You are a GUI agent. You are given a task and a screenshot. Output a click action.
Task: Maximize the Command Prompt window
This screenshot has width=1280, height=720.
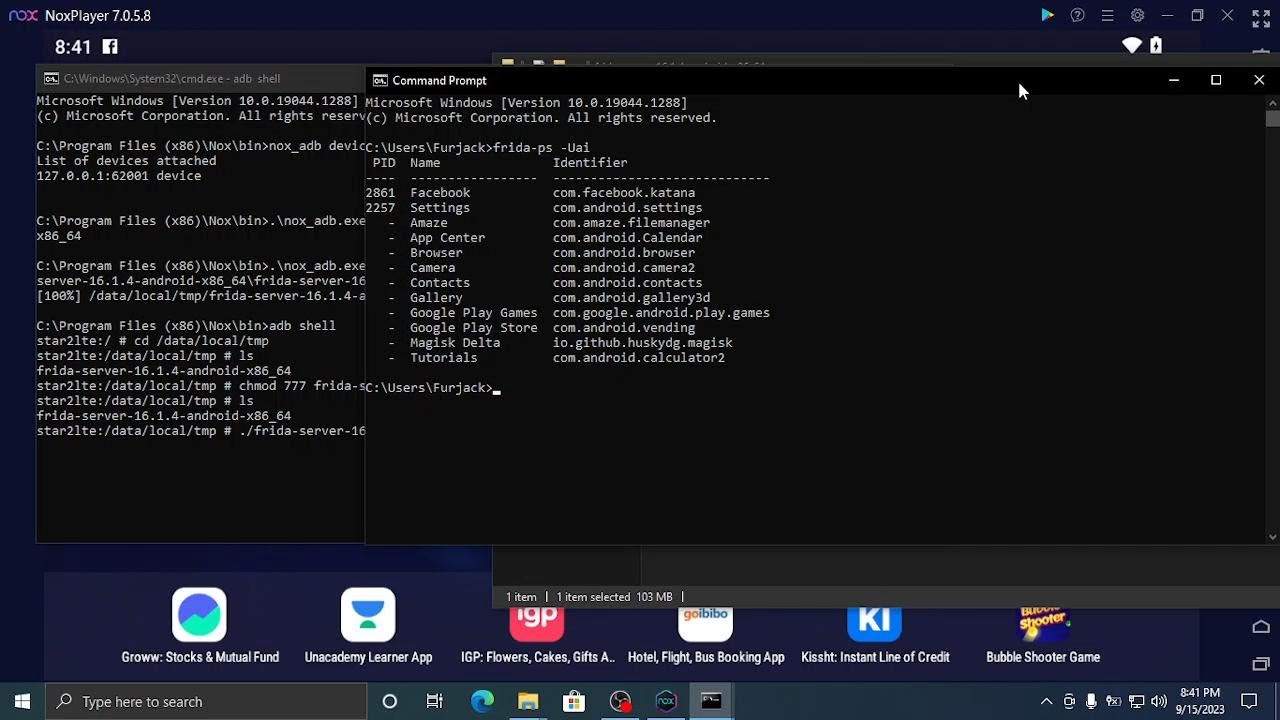pyautogui.click(x=1216, y=80)
